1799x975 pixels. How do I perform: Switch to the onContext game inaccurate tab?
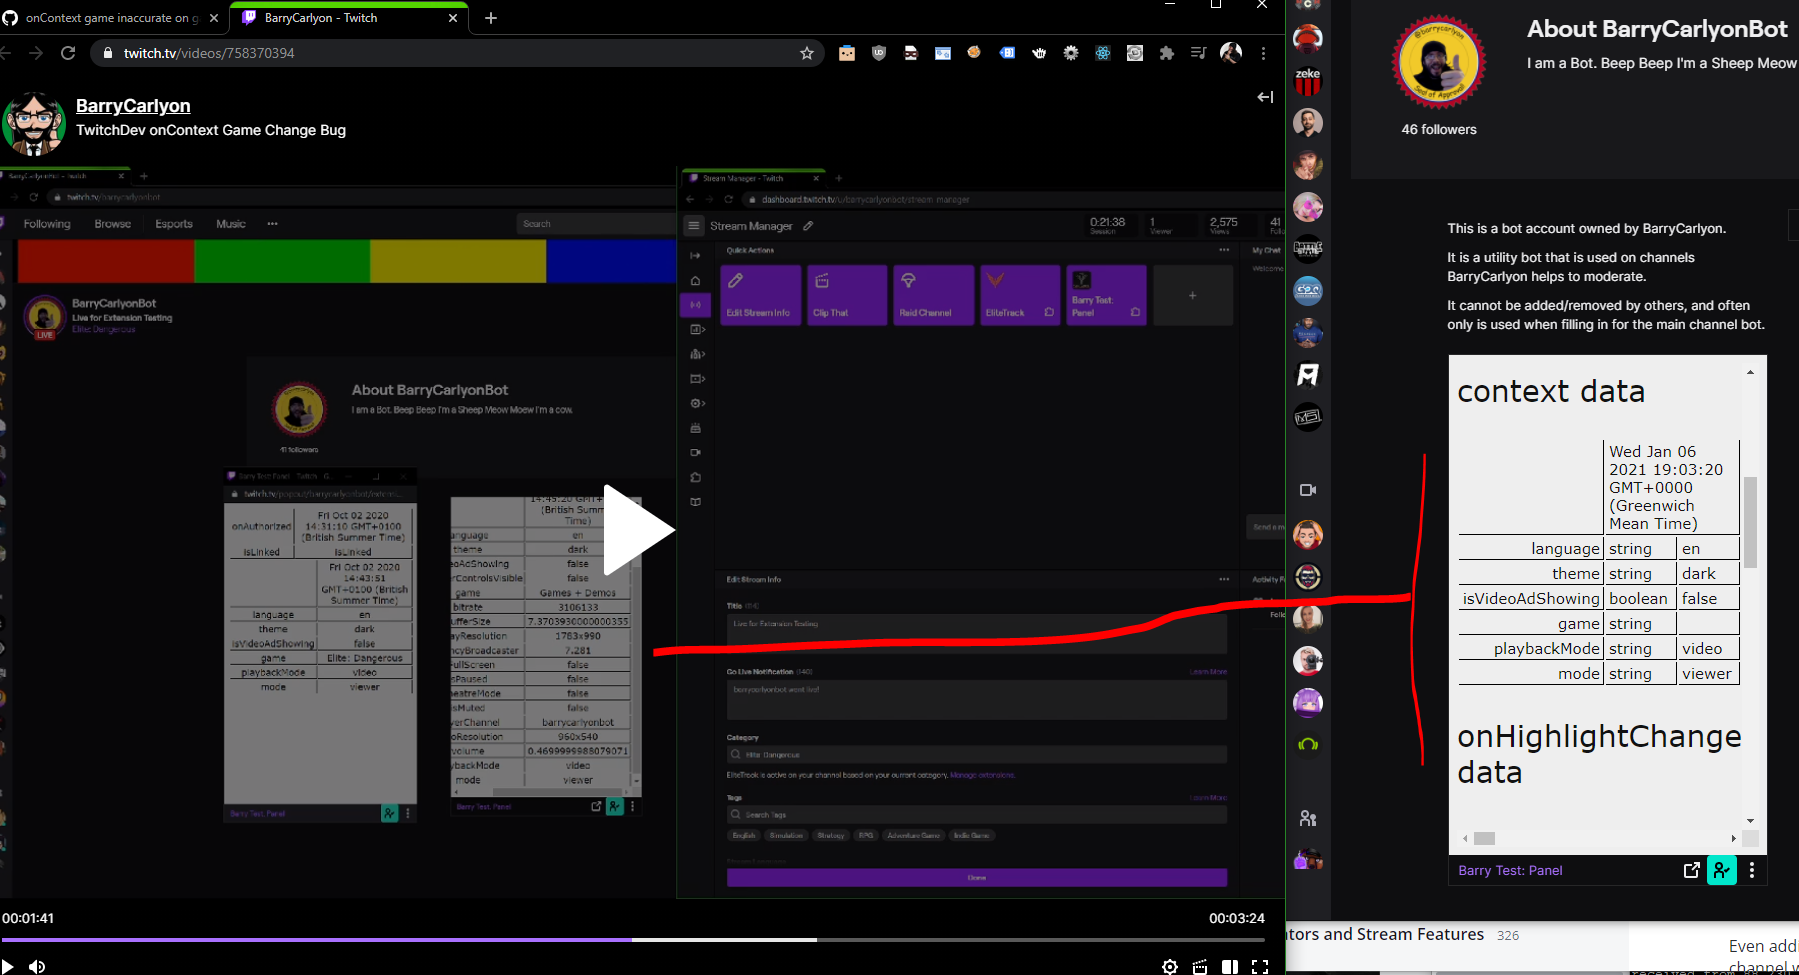tap(110, 18)
